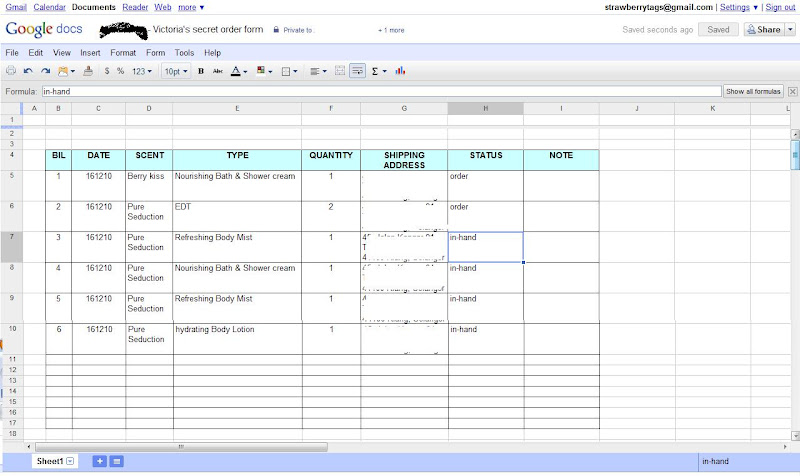Viewport: 800px width, 476px height.
Task: Open the Form menu
Action: coord(156,53)
